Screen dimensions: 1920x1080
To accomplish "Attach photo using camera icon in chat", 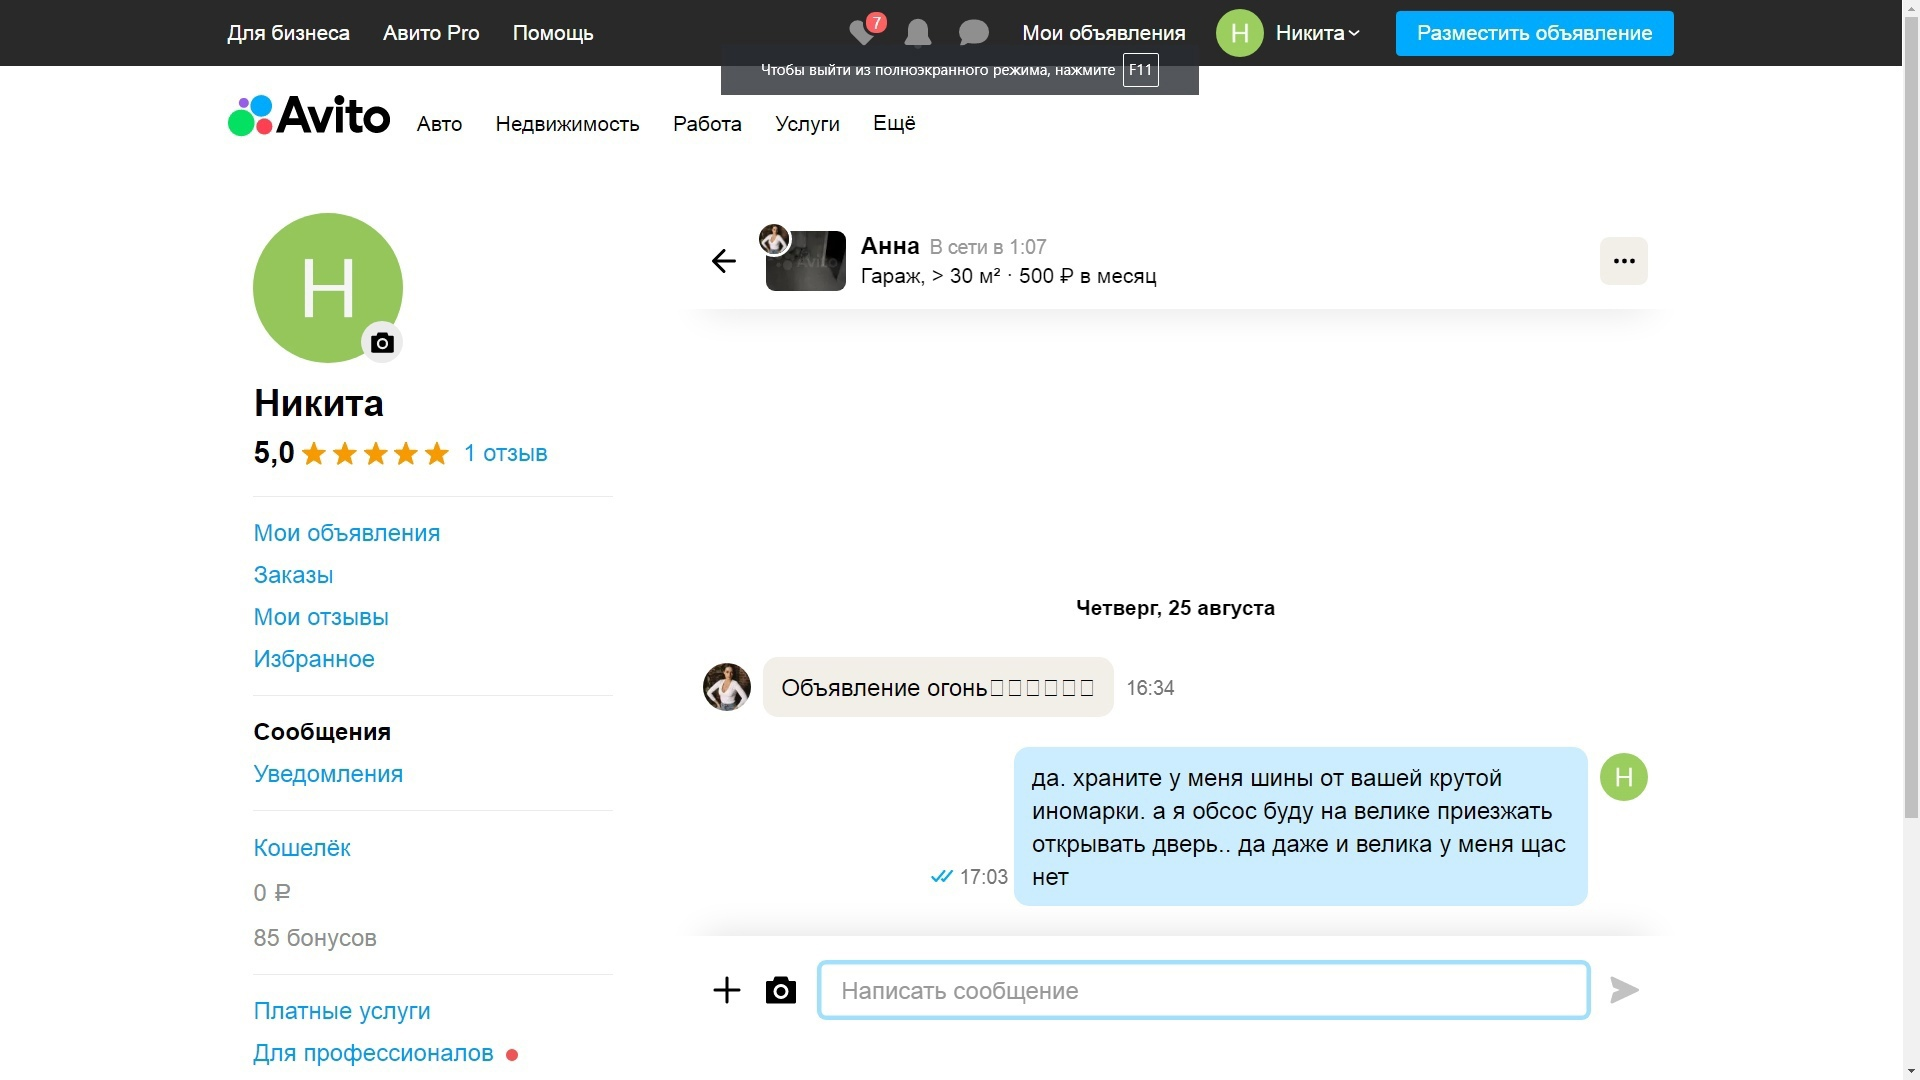I will point(780,990).
